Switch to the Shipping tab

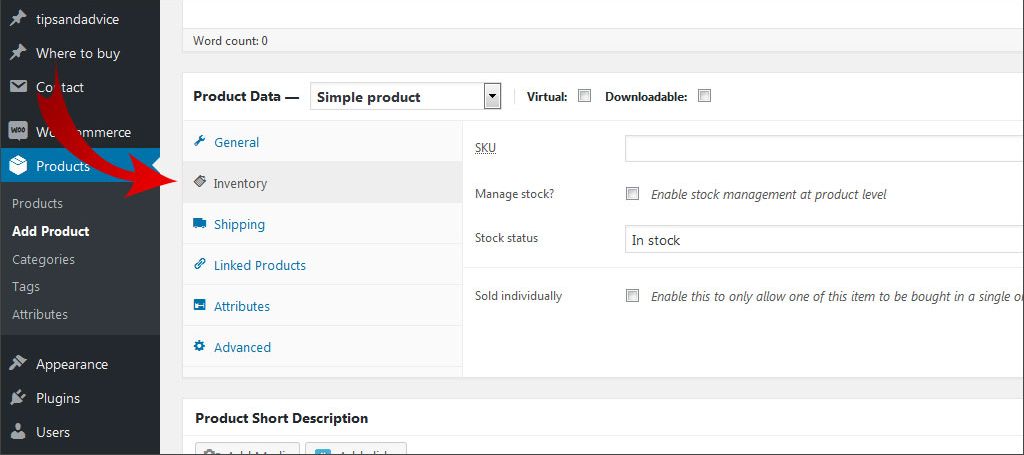[239, 225]
